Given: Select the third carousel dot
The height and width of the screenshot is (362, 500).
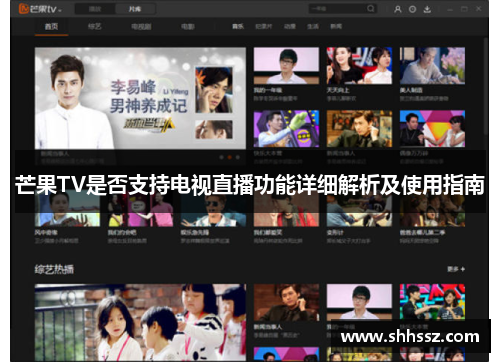Looking at the screenshot, I should pos(237,157).
